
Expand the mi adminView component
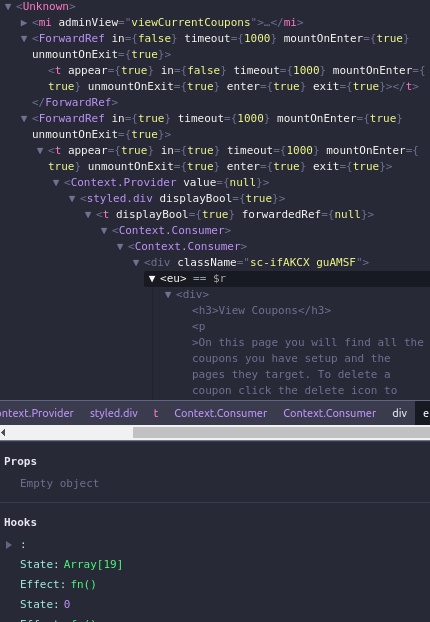24,23
